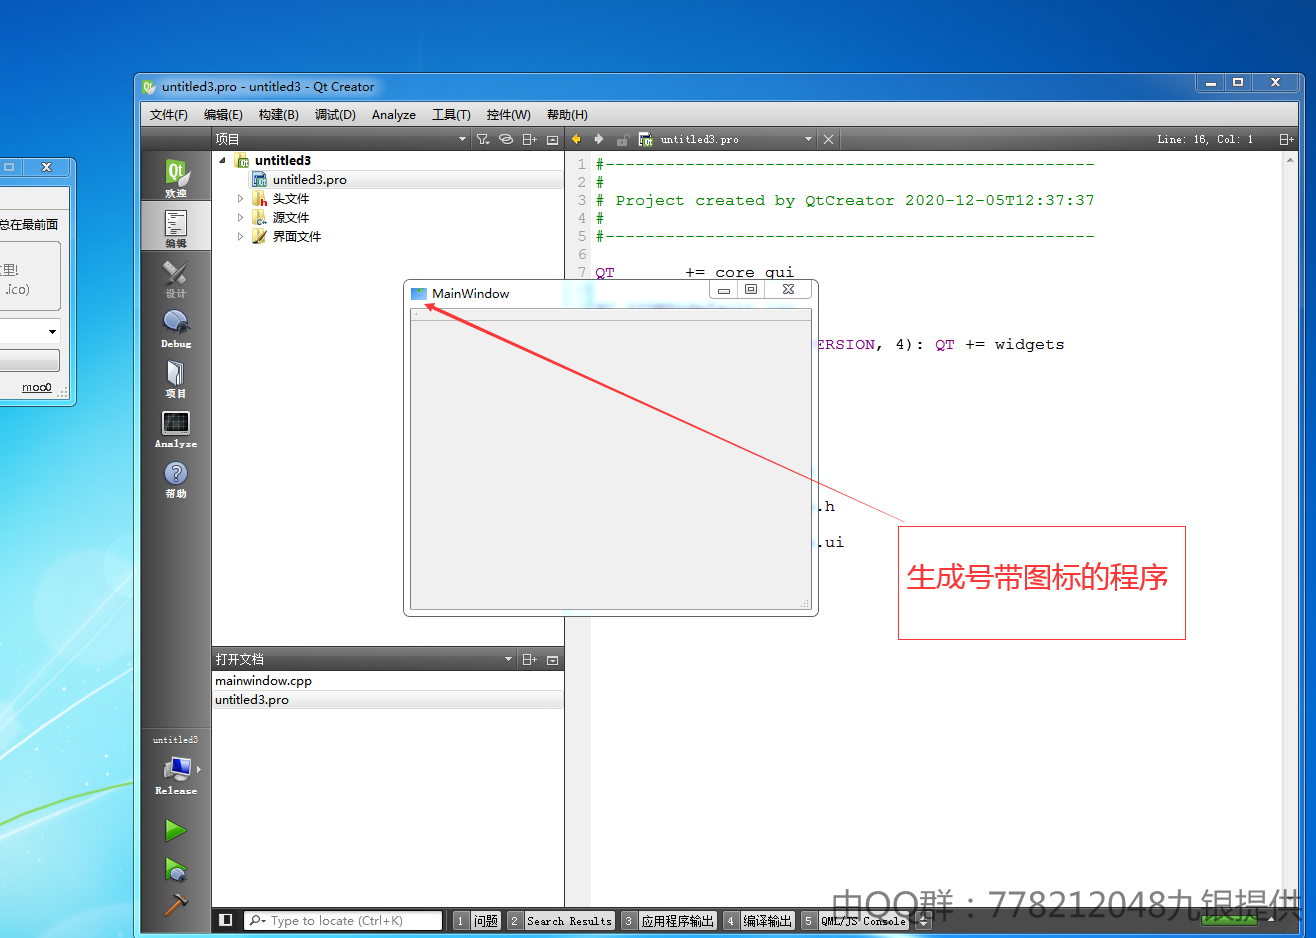Image resolution: width=1316 pixels, height=938 pixels.
Task: Close the Projects side pane
Action: click(552, 139)
